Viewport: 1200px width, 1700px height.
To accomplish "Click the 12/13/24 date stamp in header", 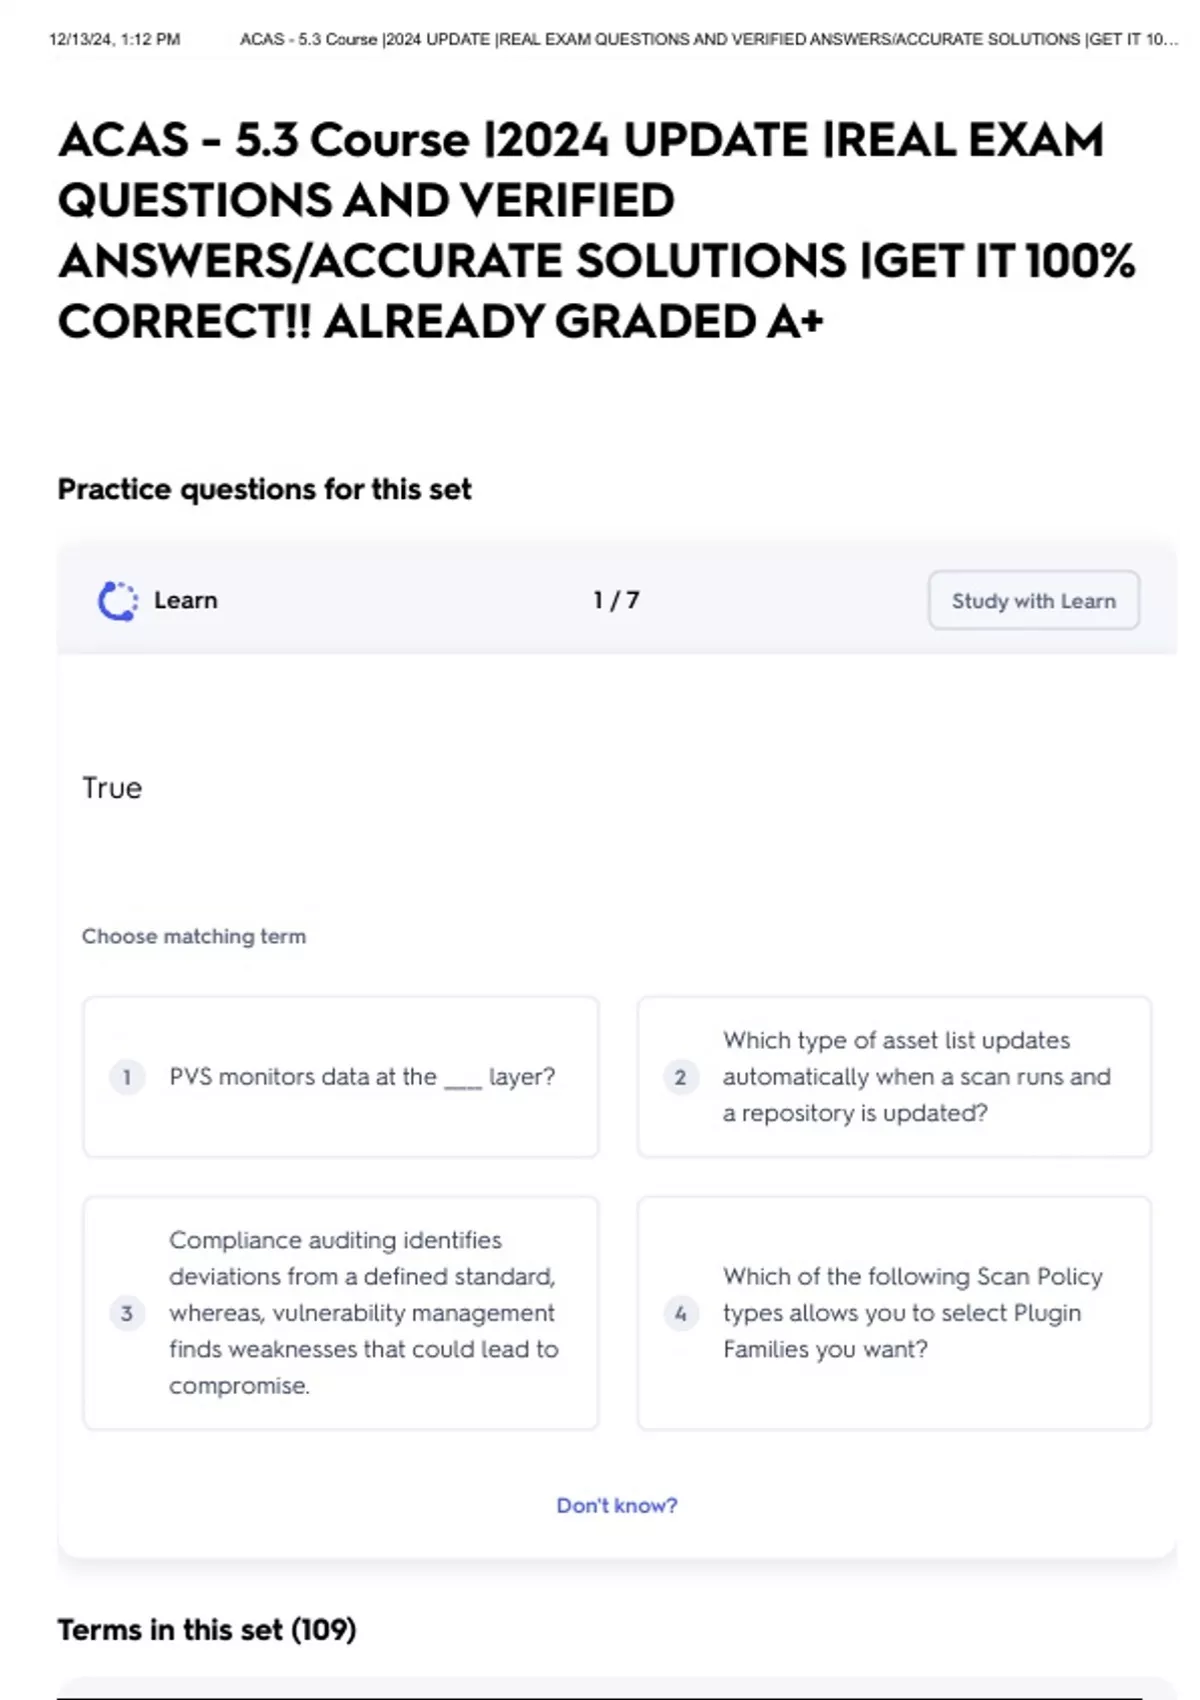I will [x=114, y=40].
